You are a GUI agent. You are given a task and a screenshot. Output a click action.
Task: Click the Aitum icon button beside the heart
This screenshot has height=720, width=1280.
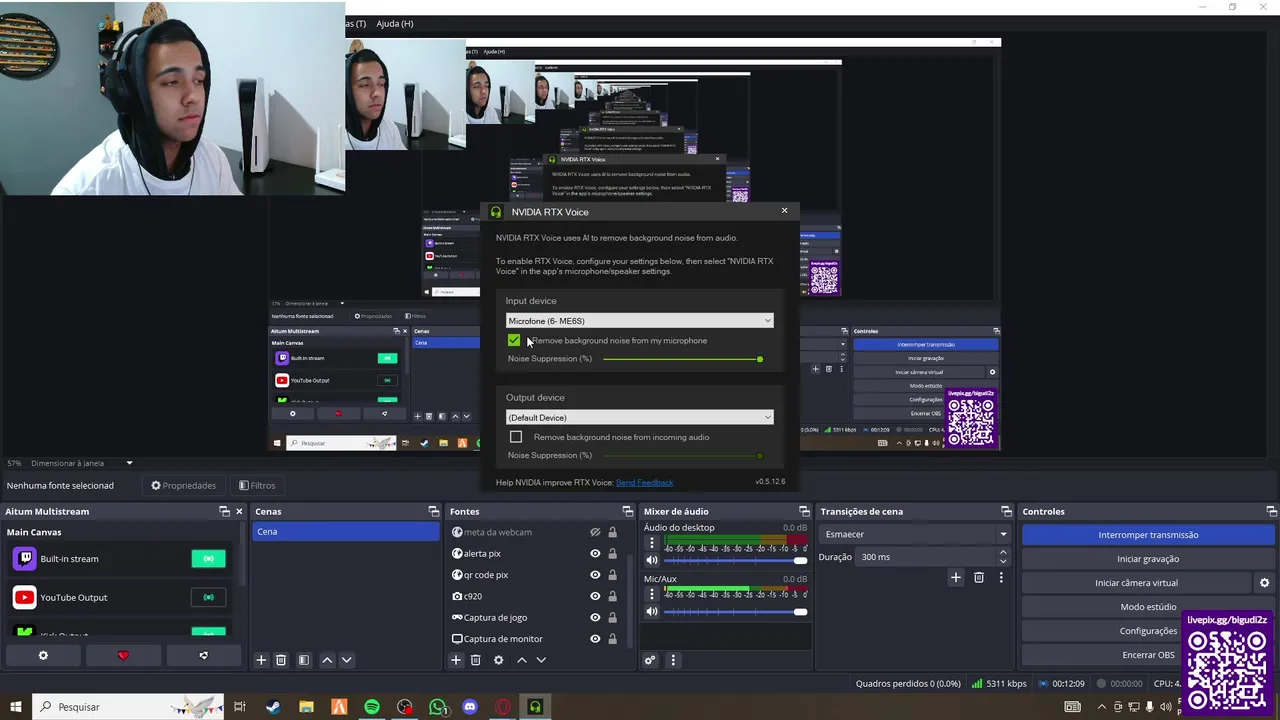(203, 655)
